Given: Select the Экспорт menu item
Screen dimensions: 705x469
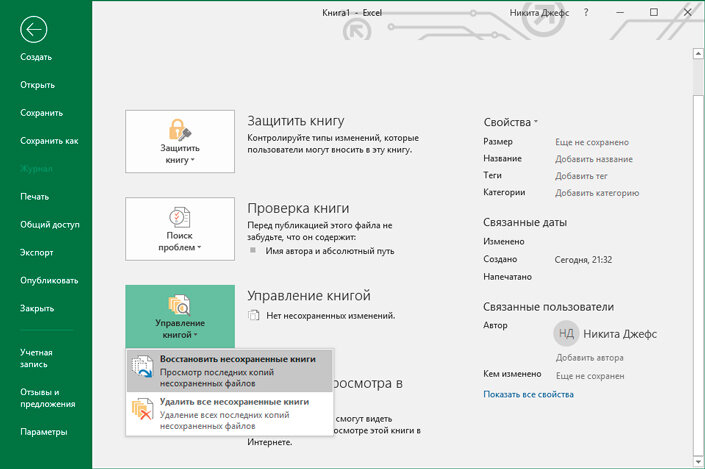Looking at the screenshot, I should click(x=36, y=252).
